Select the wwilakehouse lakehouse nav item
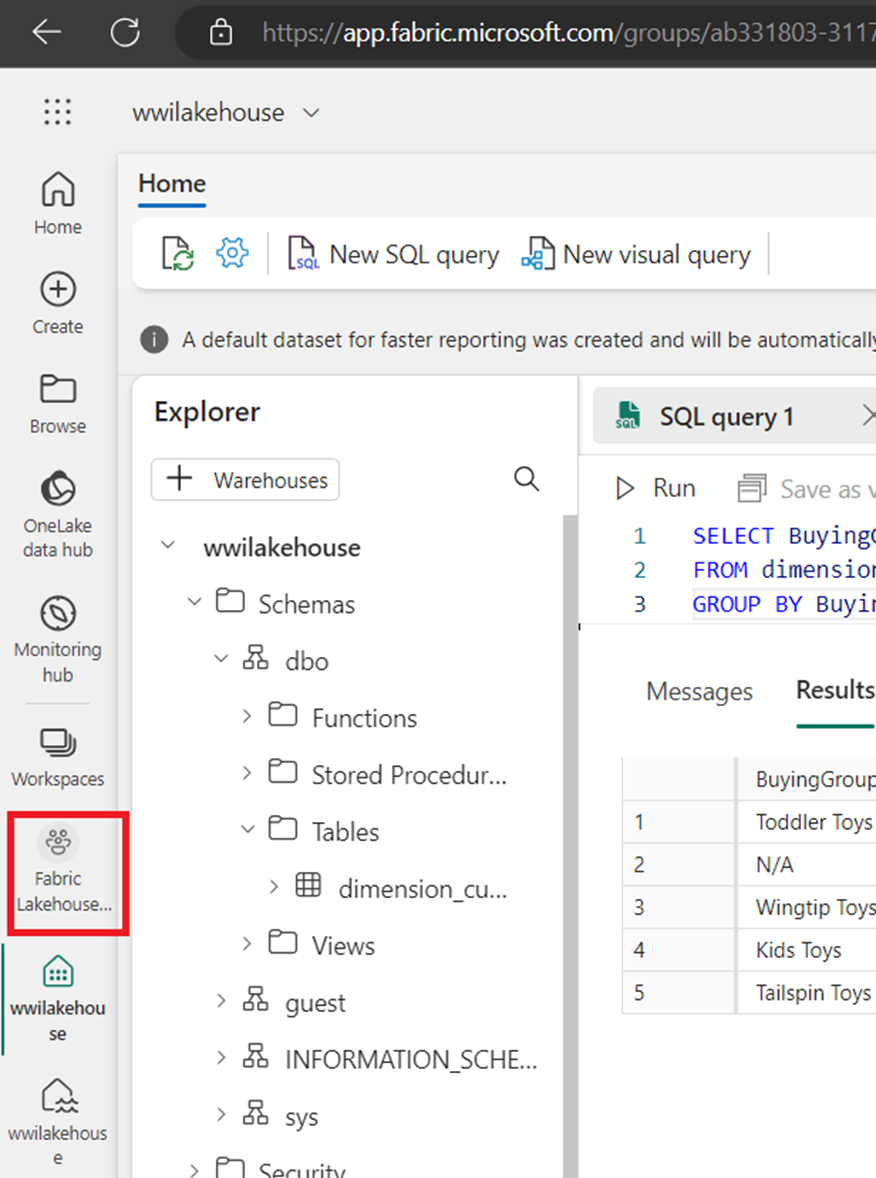The height and width of the screenshot is (1178, 876). click(58, 1123)
